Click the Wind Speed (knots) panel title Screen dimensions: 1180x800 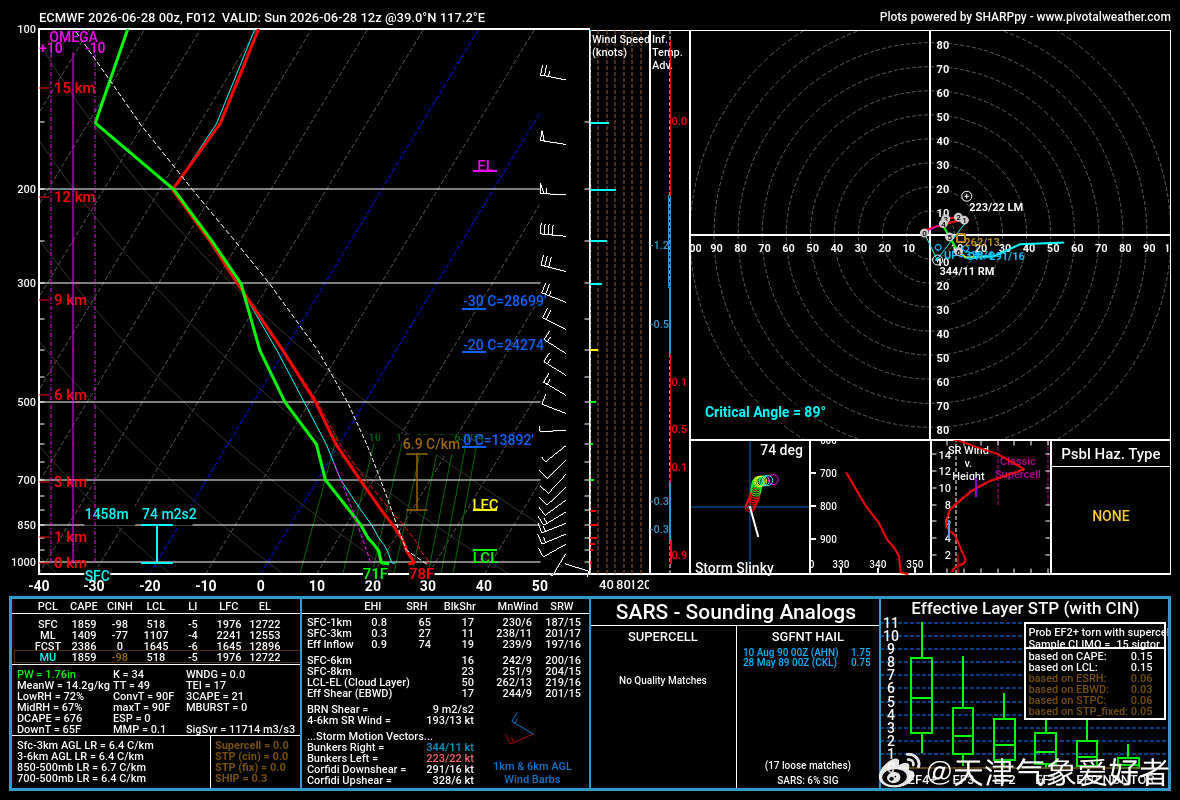pos(620,45)
